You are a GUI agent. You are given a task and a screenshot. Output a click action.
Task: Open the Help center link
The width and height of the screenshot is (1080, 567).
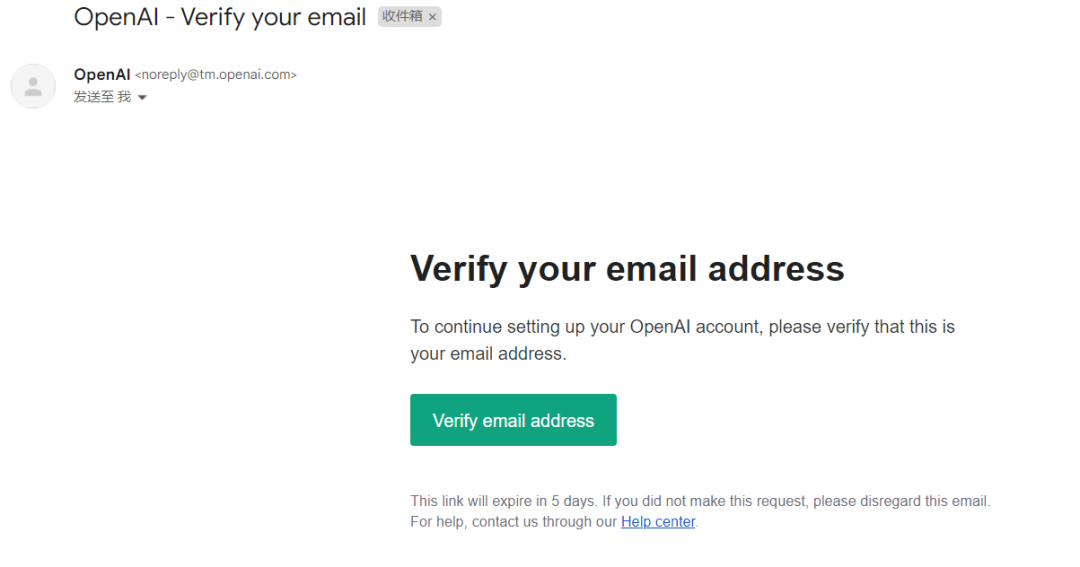[x=657, y=522]
